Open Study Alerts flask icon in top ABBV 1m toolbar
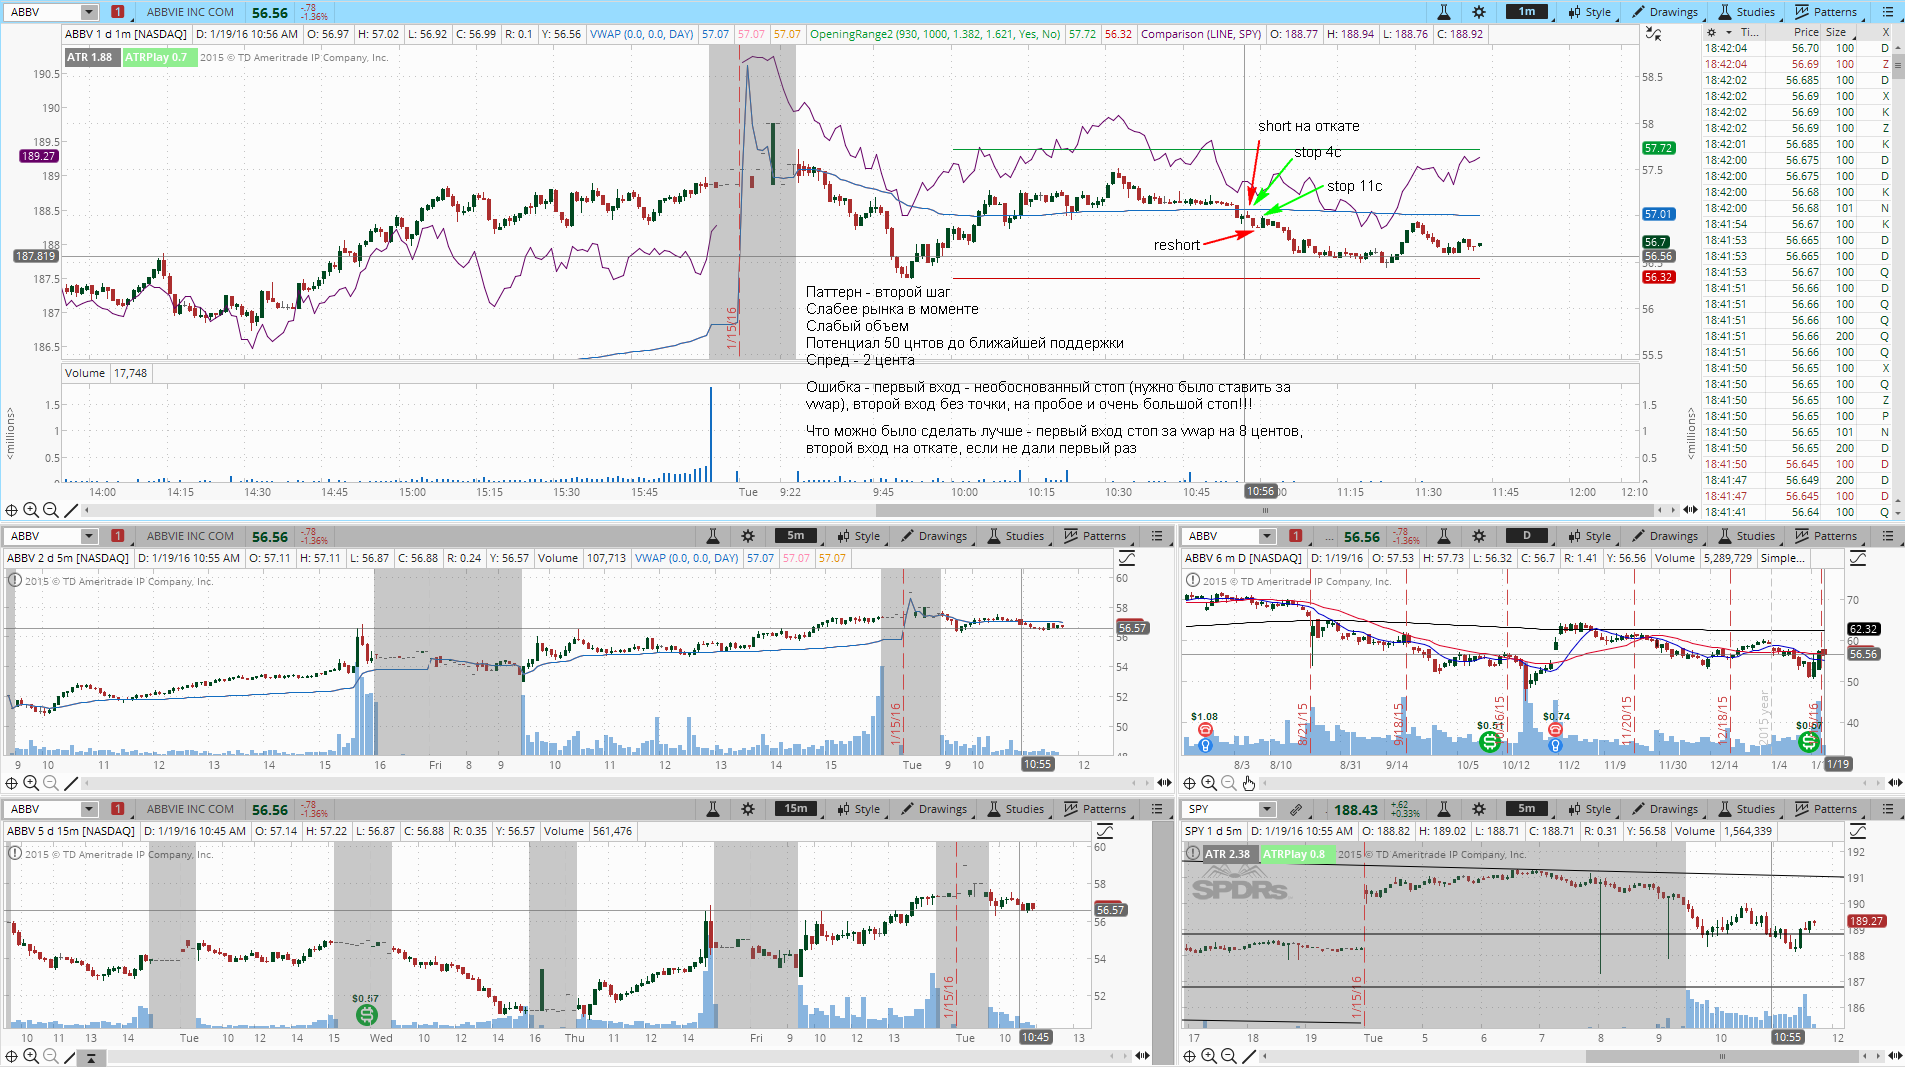Screen dimensions: 1905x1067 click(x=1443, y=12)
